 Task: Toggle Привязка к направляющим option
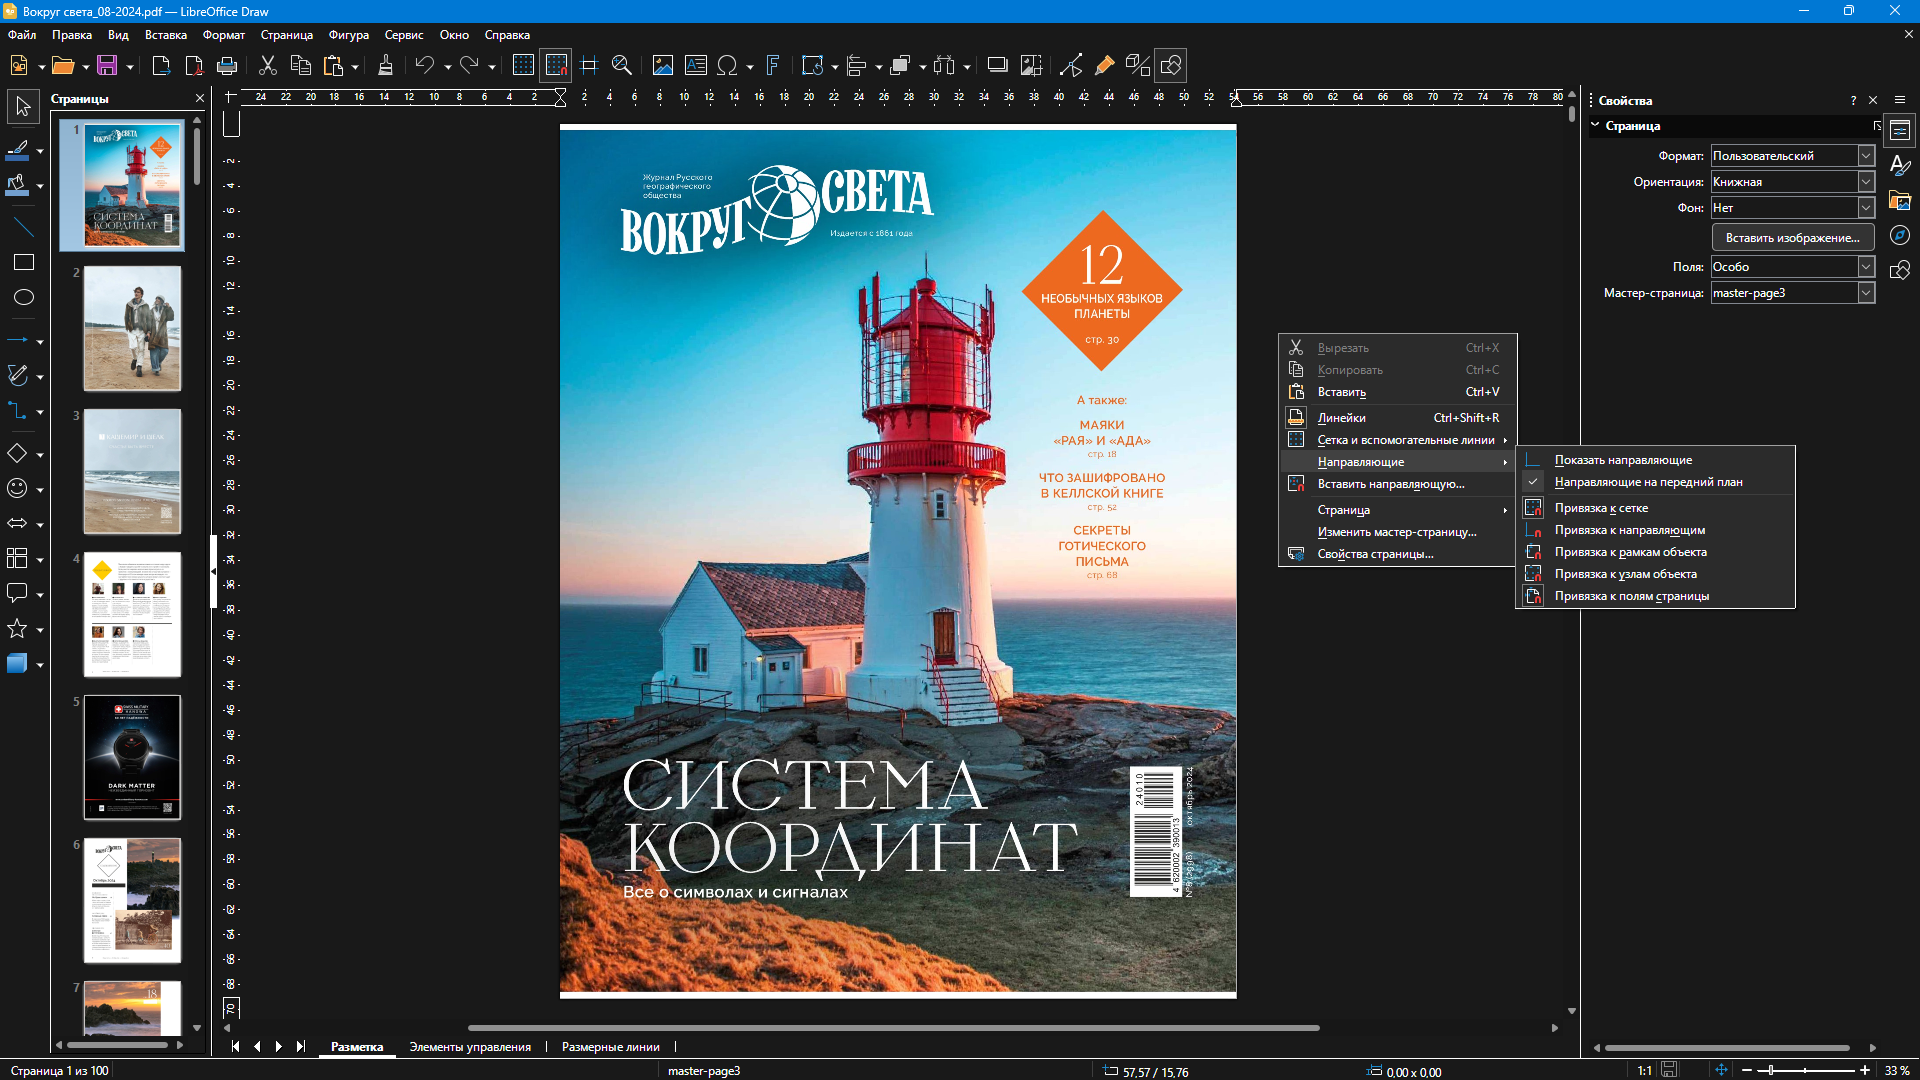(1629, 530)
